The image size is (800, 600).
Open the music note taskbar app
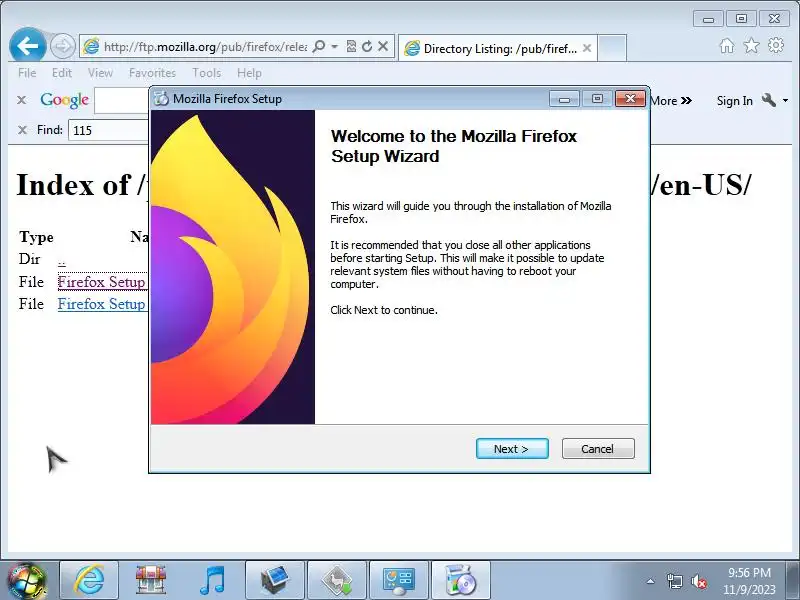click(x=212, y=580)
